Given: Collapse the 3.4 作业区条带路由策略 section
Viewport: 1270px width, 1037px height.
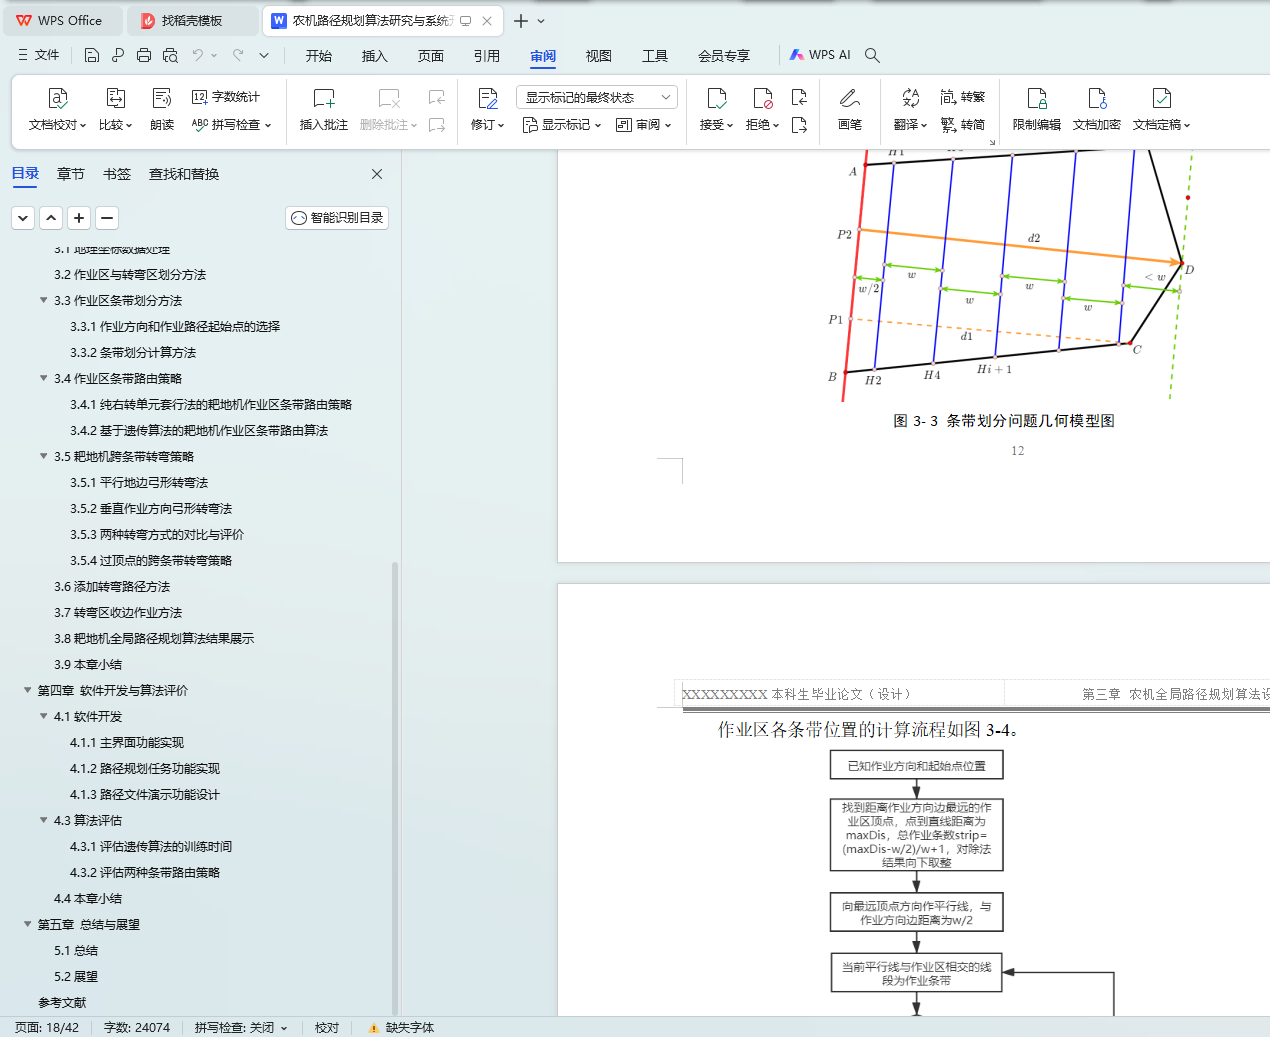Looking at the screenshot, I should click(43, 378).
